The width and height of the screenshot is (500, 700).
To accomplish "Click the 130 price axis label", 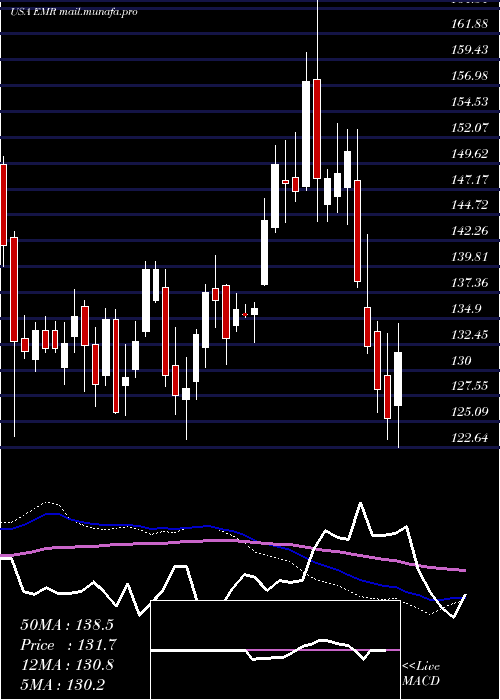I will (x=461, y=360).
